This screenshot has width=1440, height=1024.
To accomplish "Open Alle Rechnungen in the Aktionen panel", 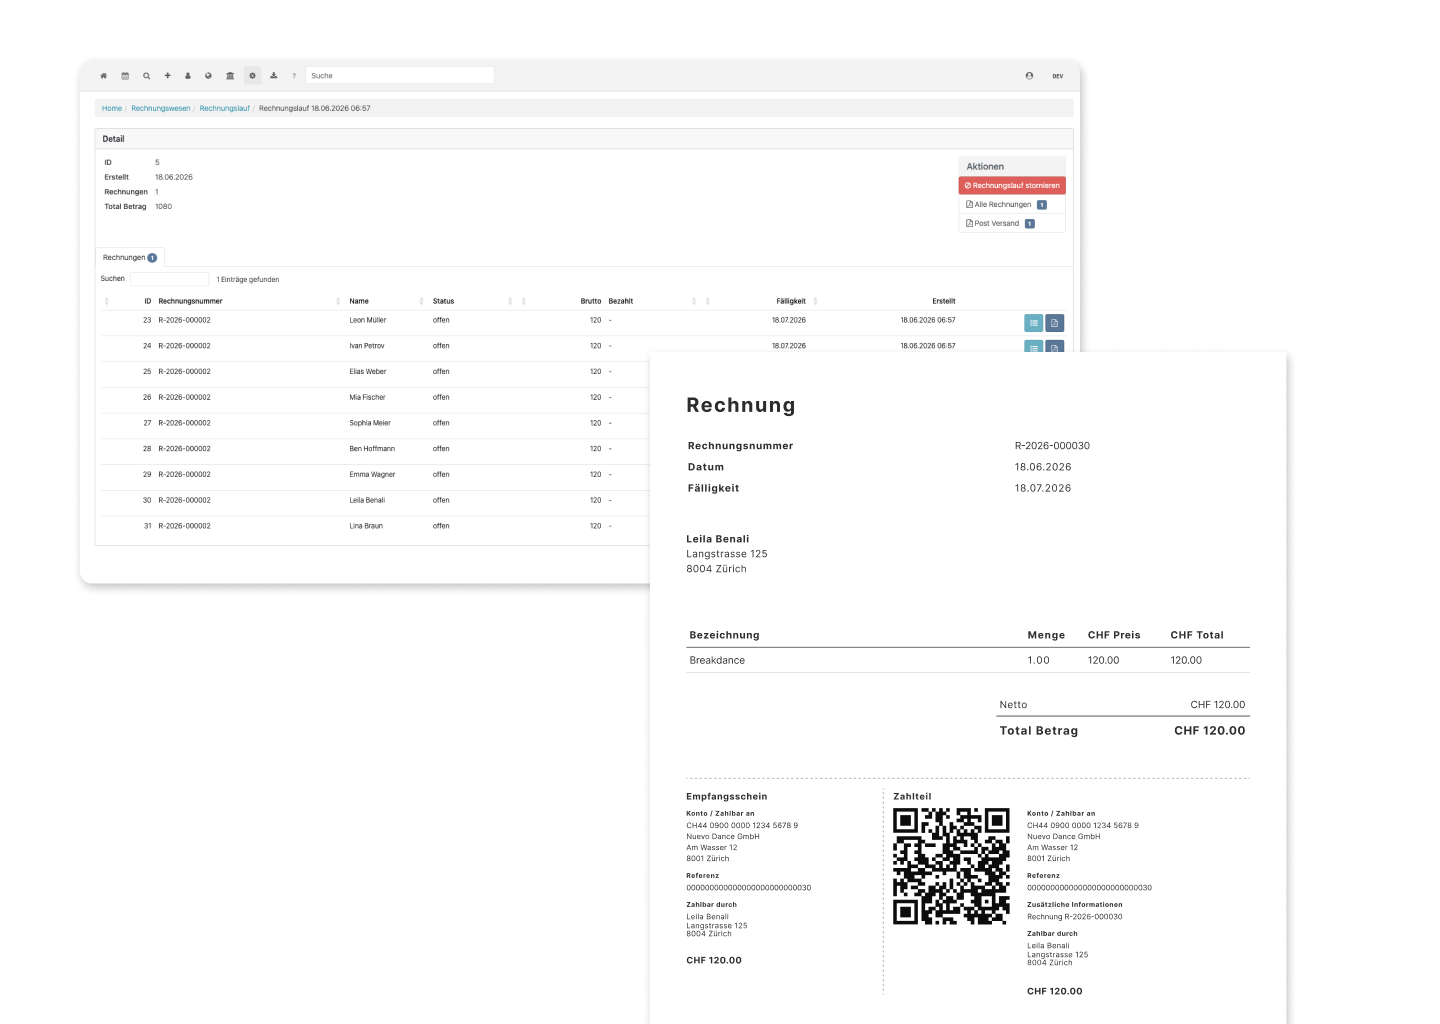I will [x=1012, y=204].
